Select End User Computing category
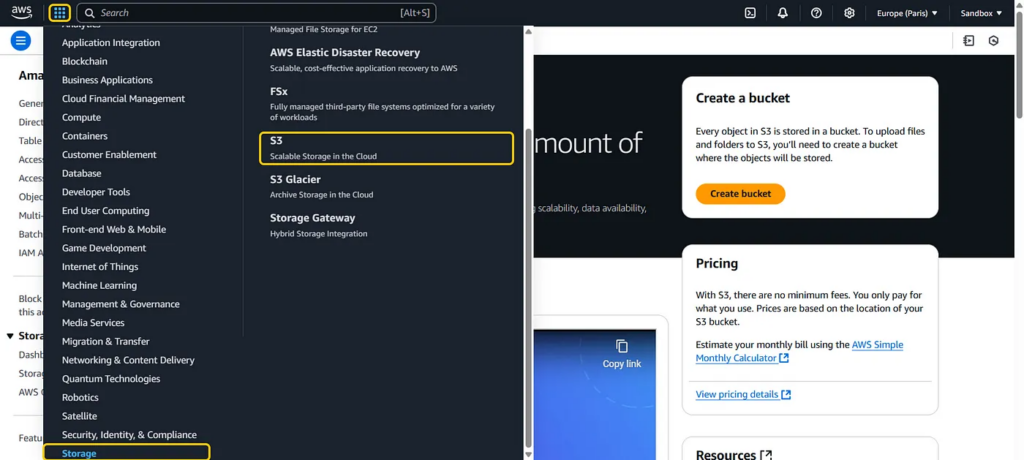 (106, 210)
